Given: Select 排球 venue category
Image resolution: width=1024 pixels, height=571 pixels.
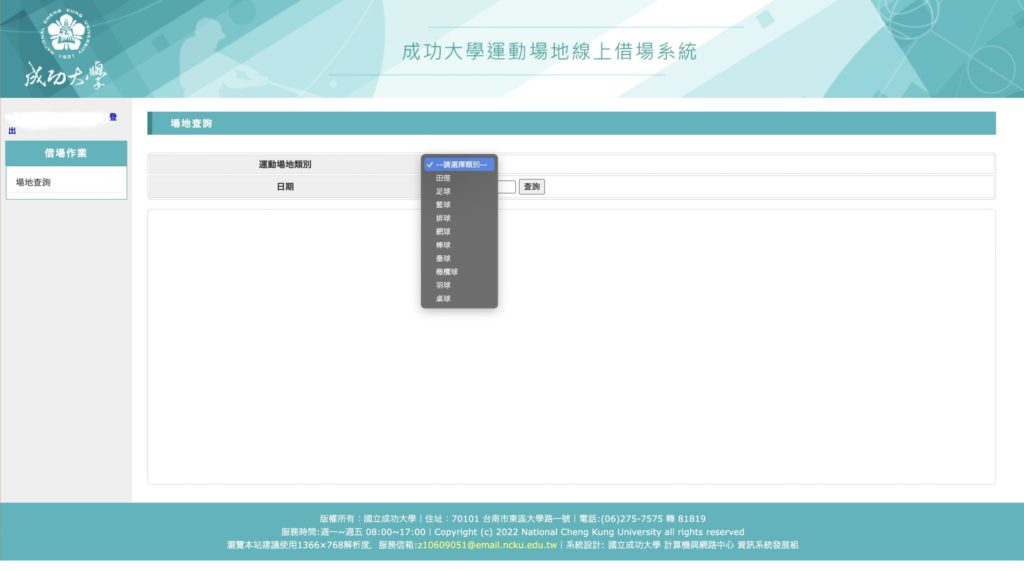Looking at the screenshot, I should 443,218.
